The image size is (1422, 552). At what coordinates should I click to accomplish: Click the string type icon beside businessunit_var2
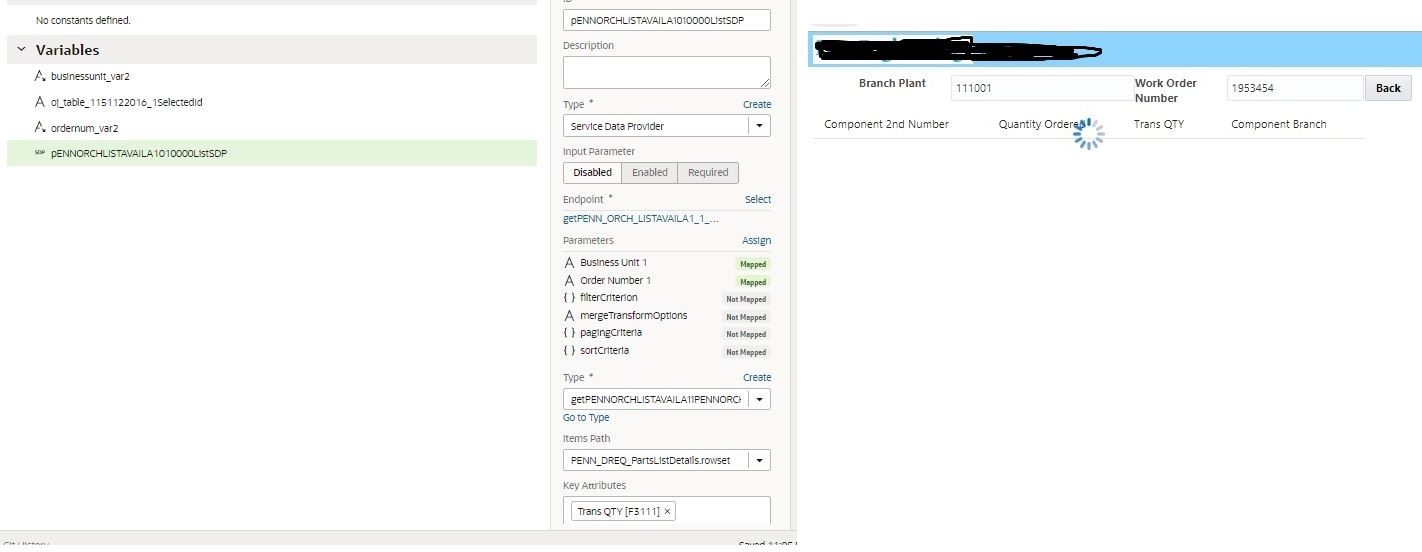pyautogui.click(x=40, y=76)
